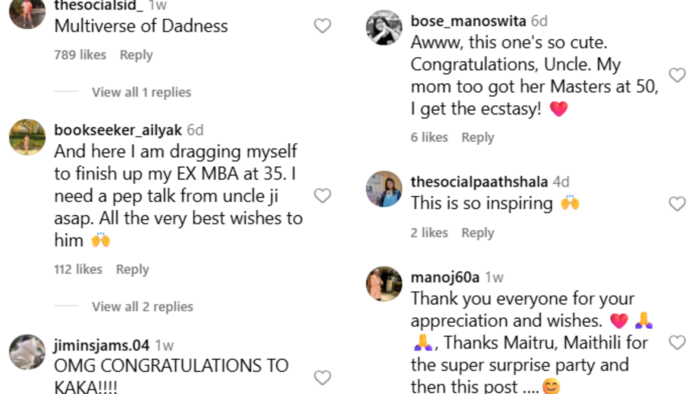Reply to bose_manoswita's comment
This screenshot has height=394, width=700.
point(478,137)
